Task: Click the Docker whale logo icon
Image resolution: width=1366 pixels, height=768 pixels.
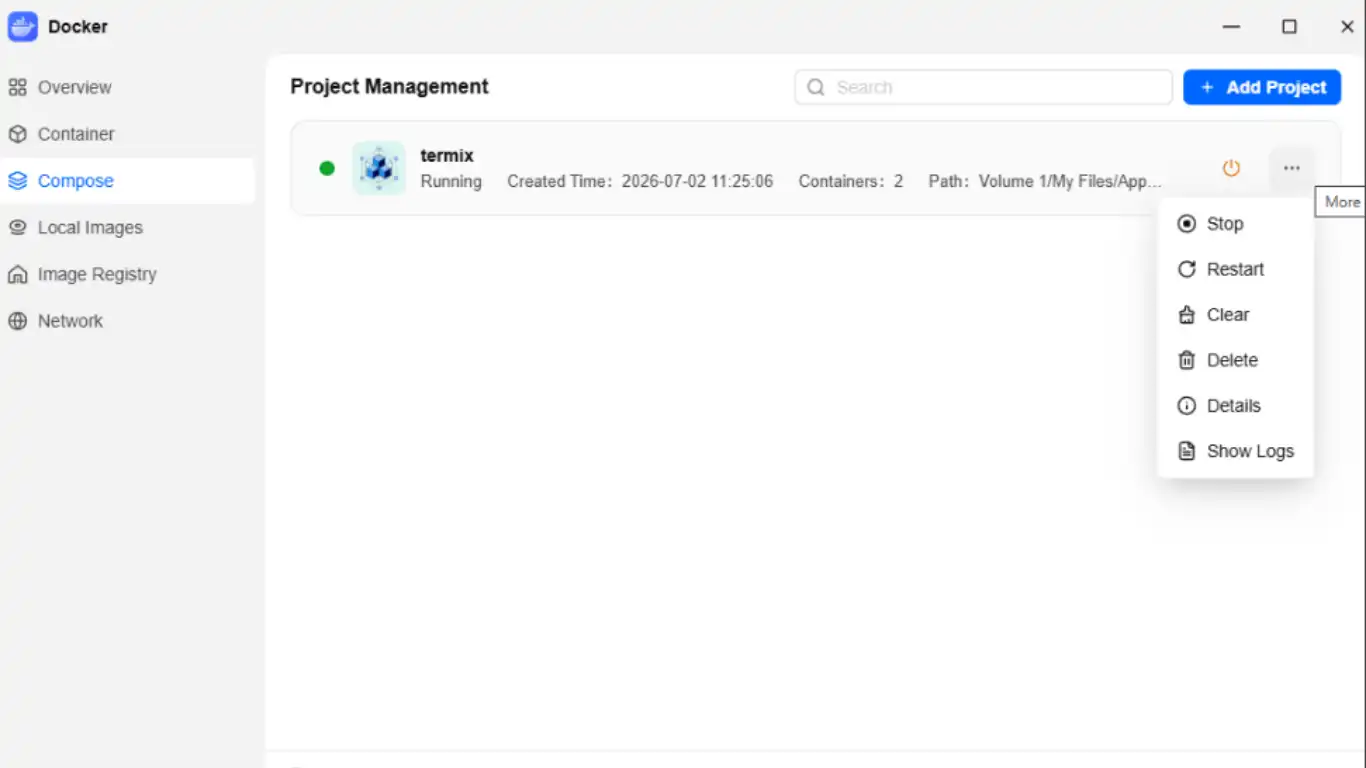Action: tap(22, 27)
